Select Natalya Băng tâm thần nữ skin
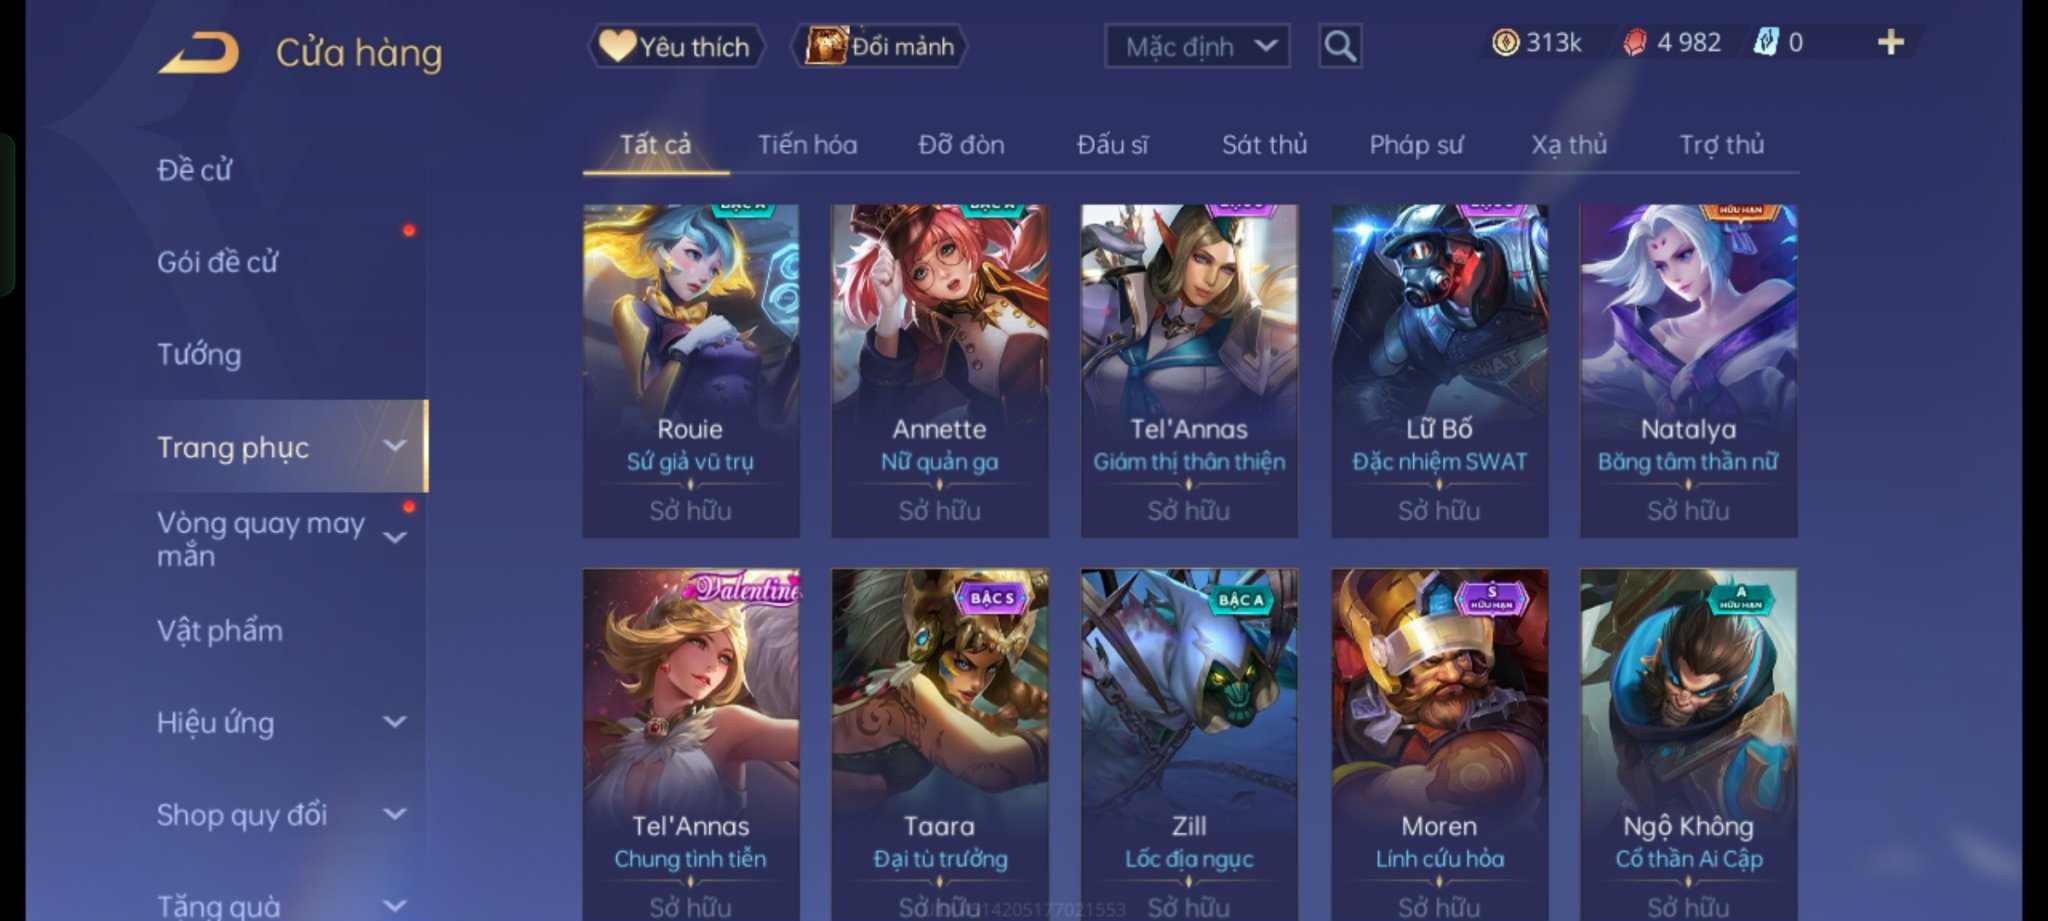This screenshot has width=2048, height=921. [x=1688, y=371]
